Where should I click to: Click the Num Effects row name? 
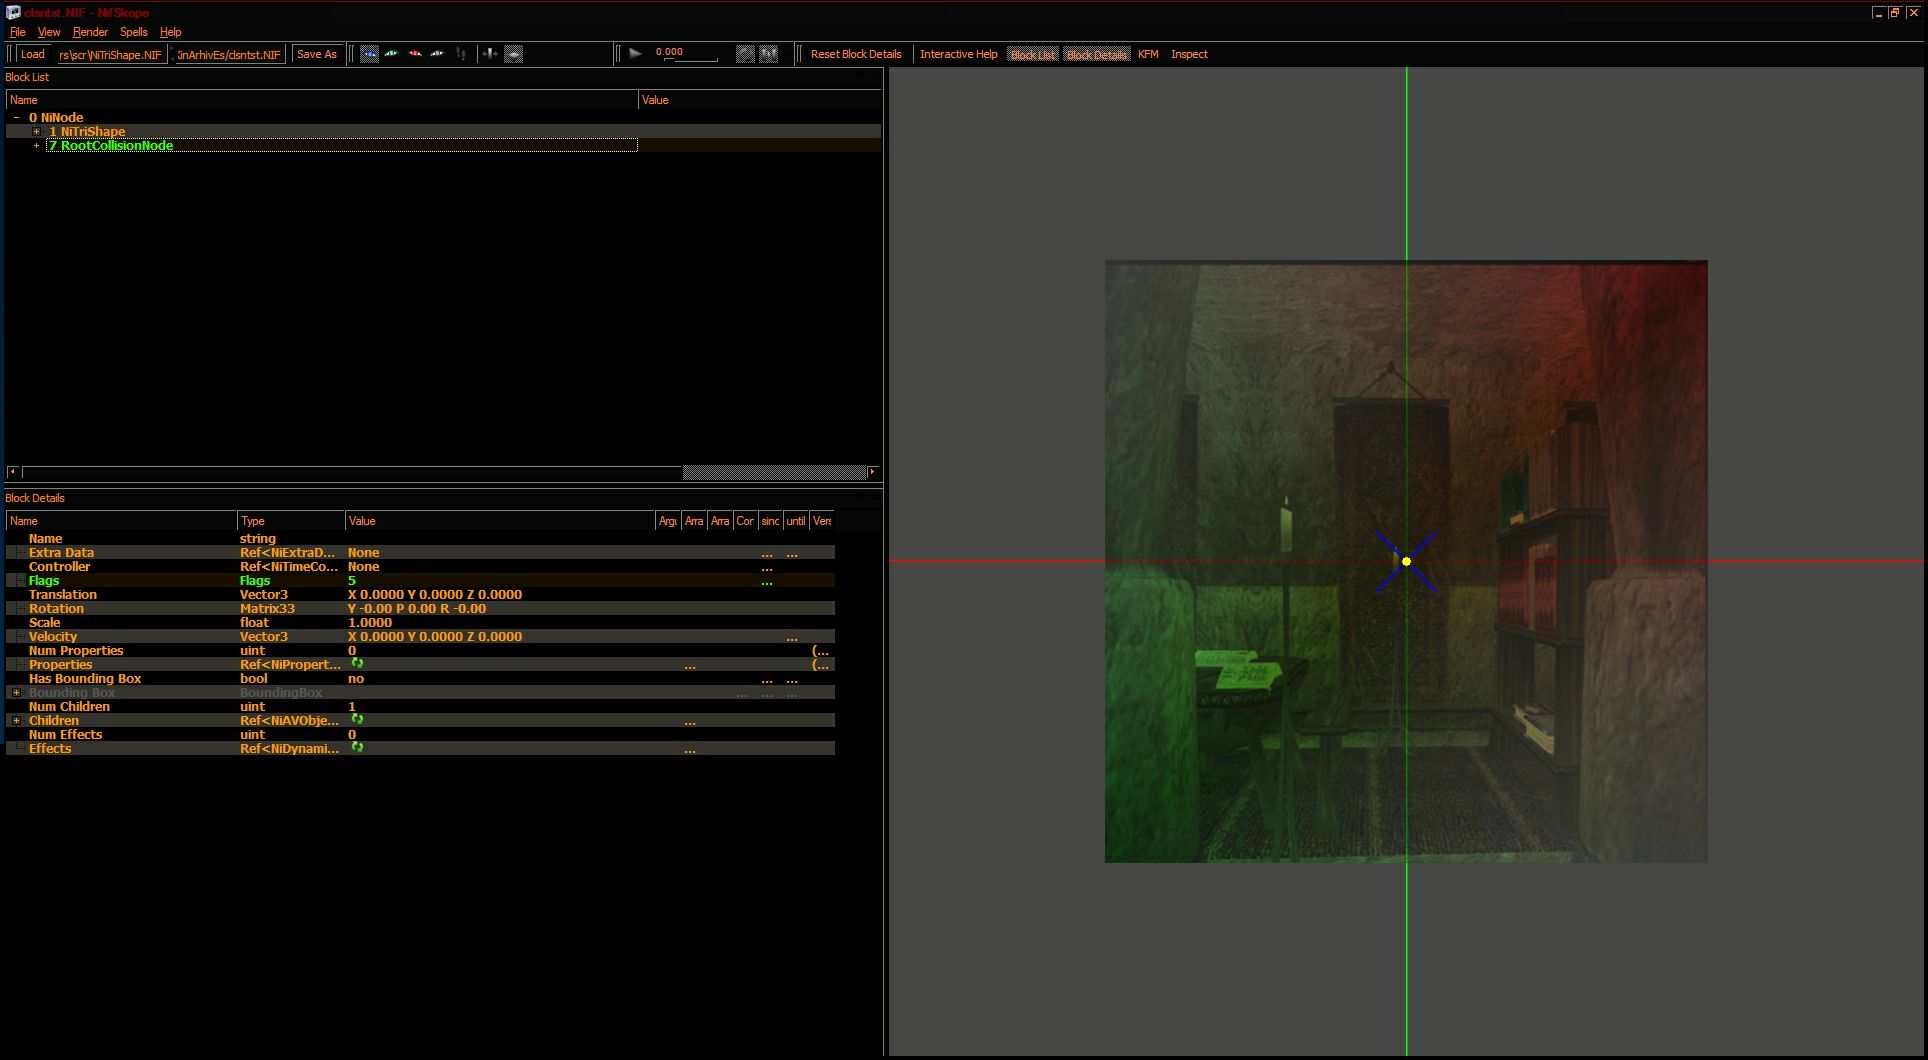pyautogui.click(x=65, y=734)
